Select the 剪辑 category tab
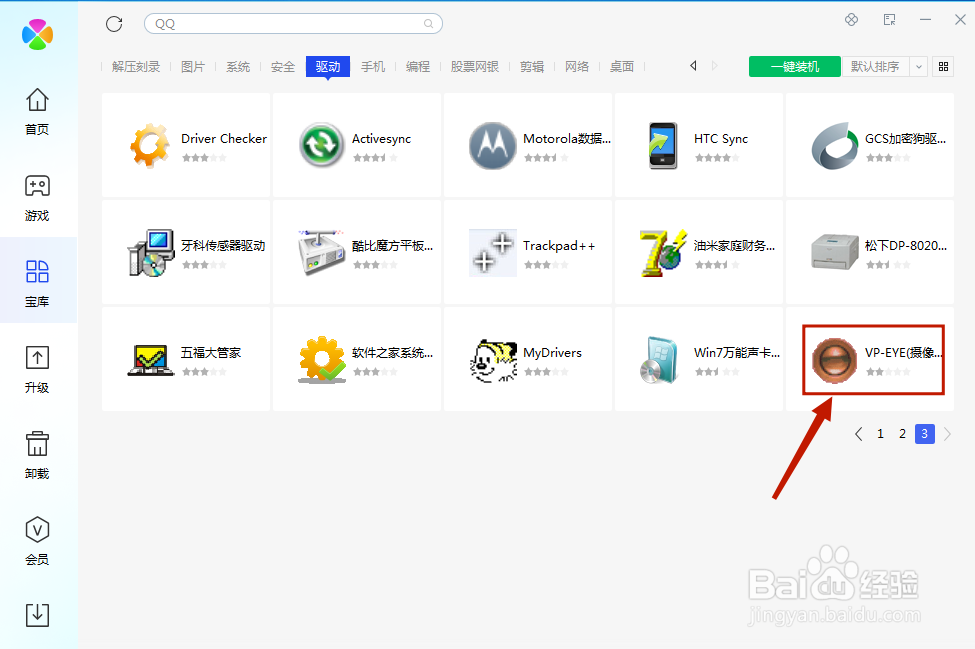Viewport: 975px width, 649px height. pyautogui.click(x=532, y=67)
